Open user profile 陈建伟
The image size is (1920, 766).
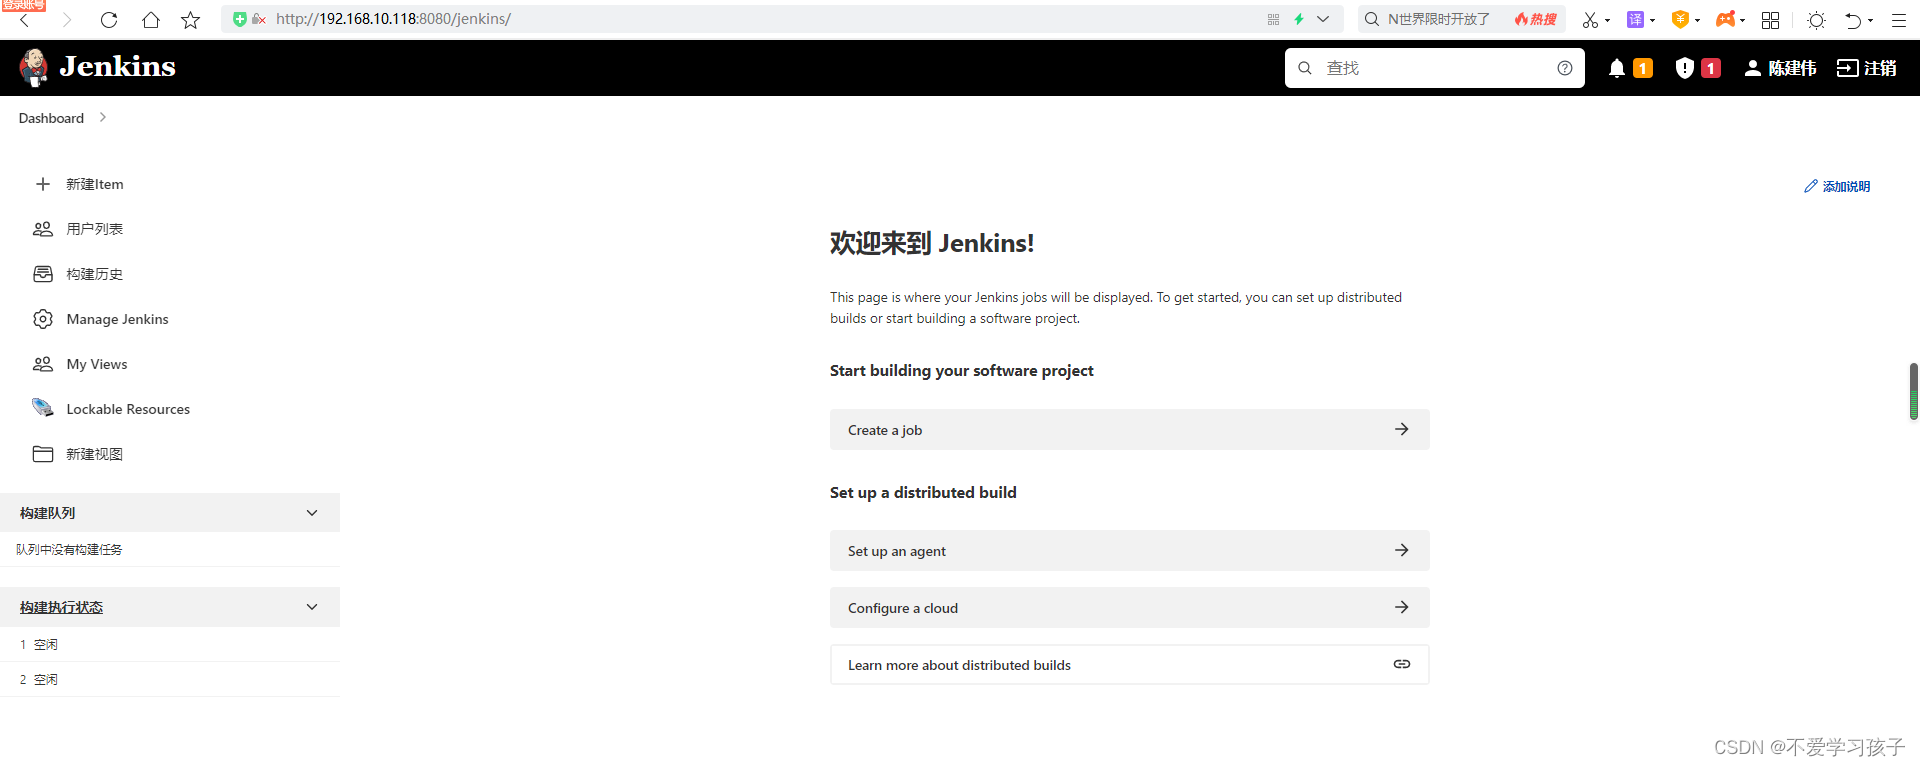(x=1780, y=68)
